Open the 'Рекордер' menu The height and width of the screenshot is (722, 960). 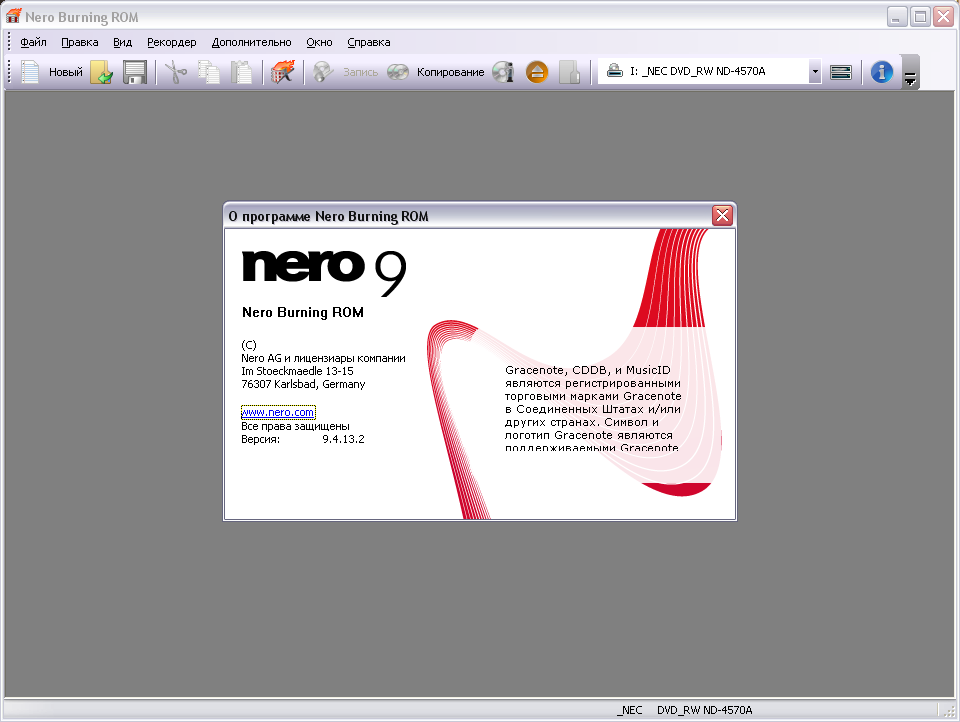(171, 42)
